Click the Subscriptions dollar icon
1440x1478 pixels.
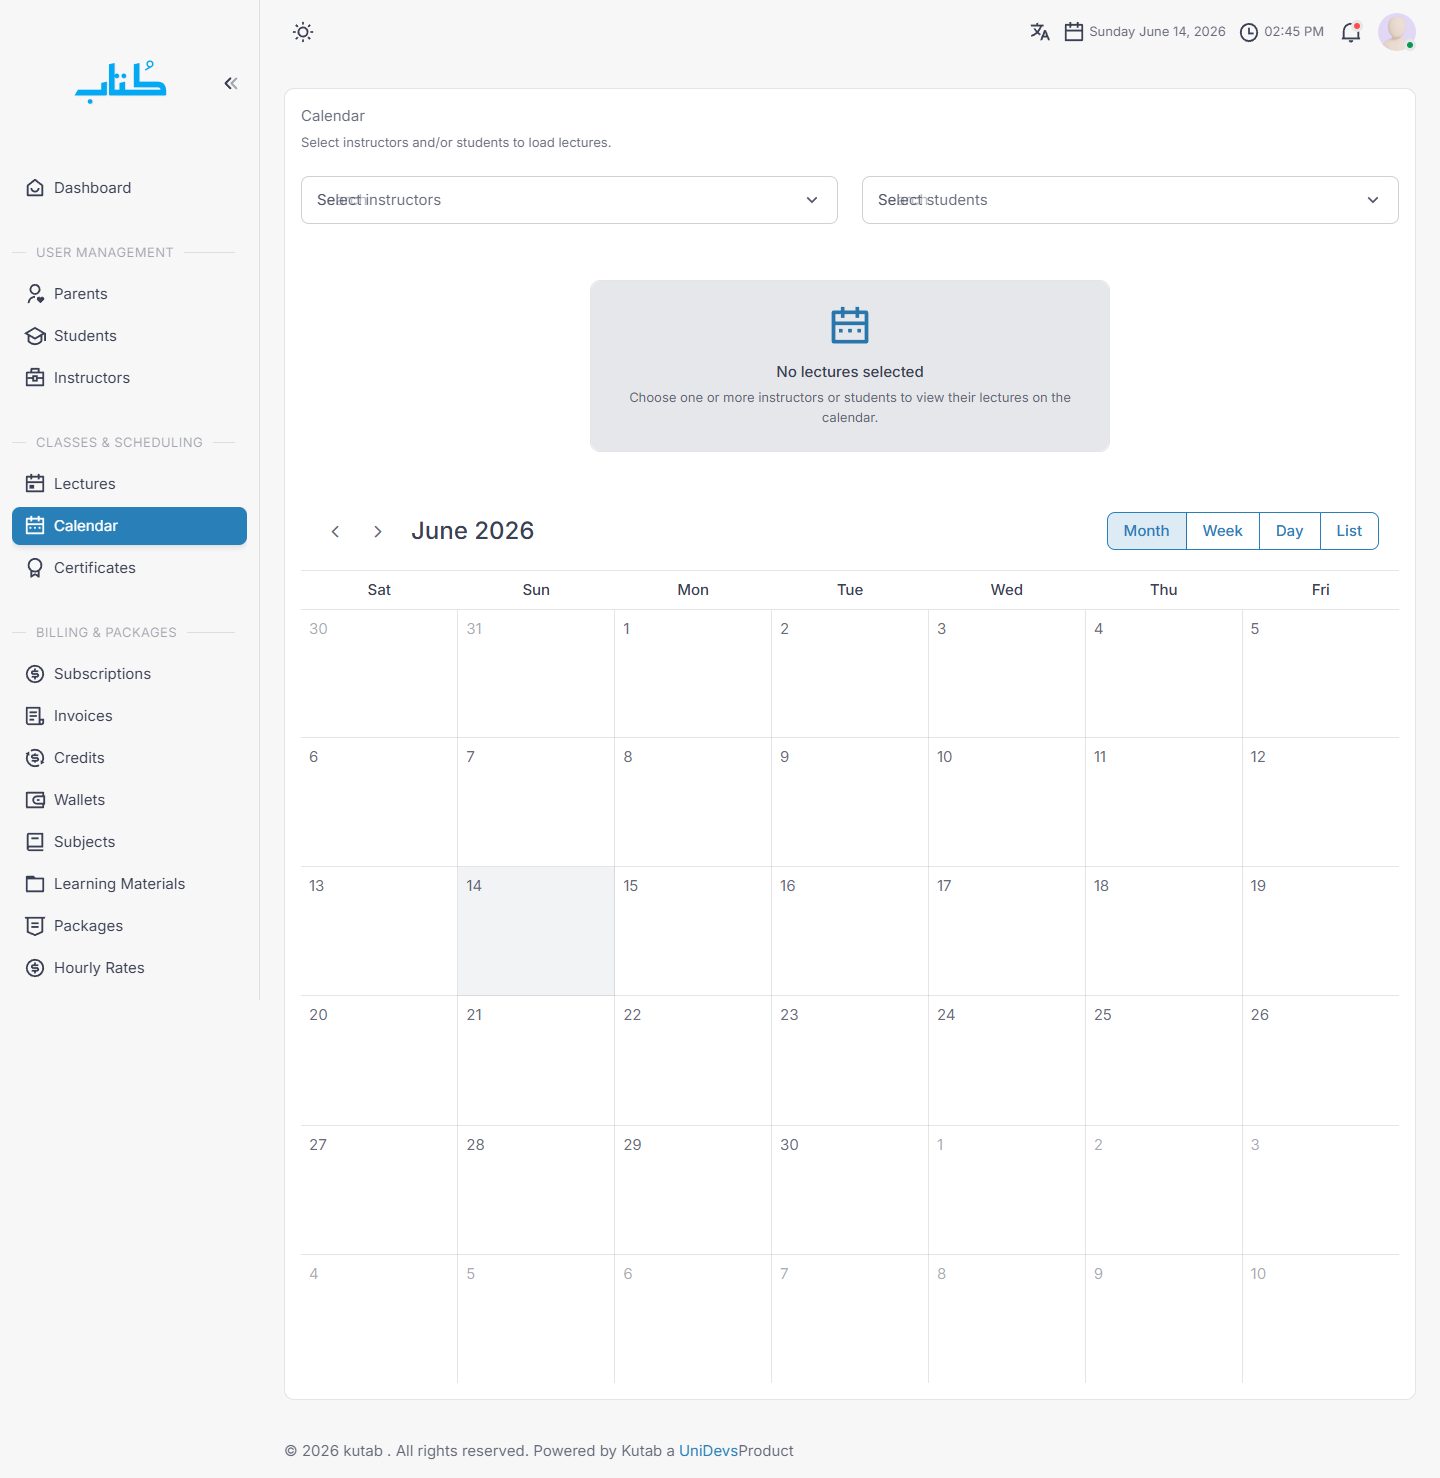[35, 674]
